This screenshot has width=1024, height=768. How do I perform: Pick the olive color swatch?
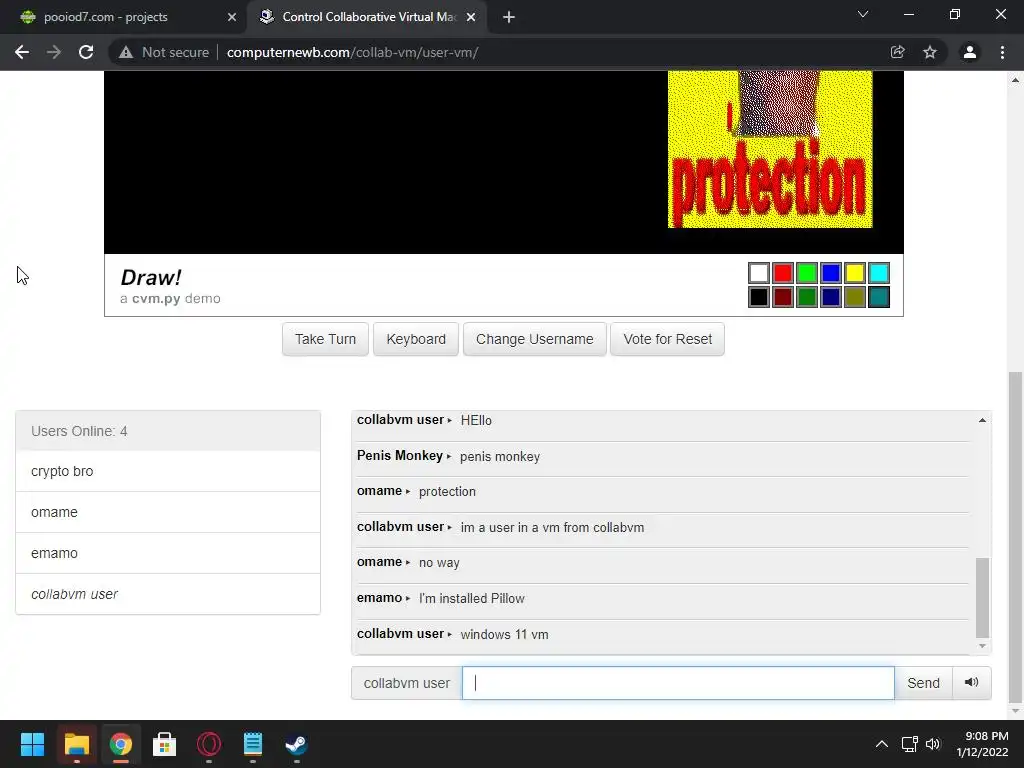tap(855, 297)
